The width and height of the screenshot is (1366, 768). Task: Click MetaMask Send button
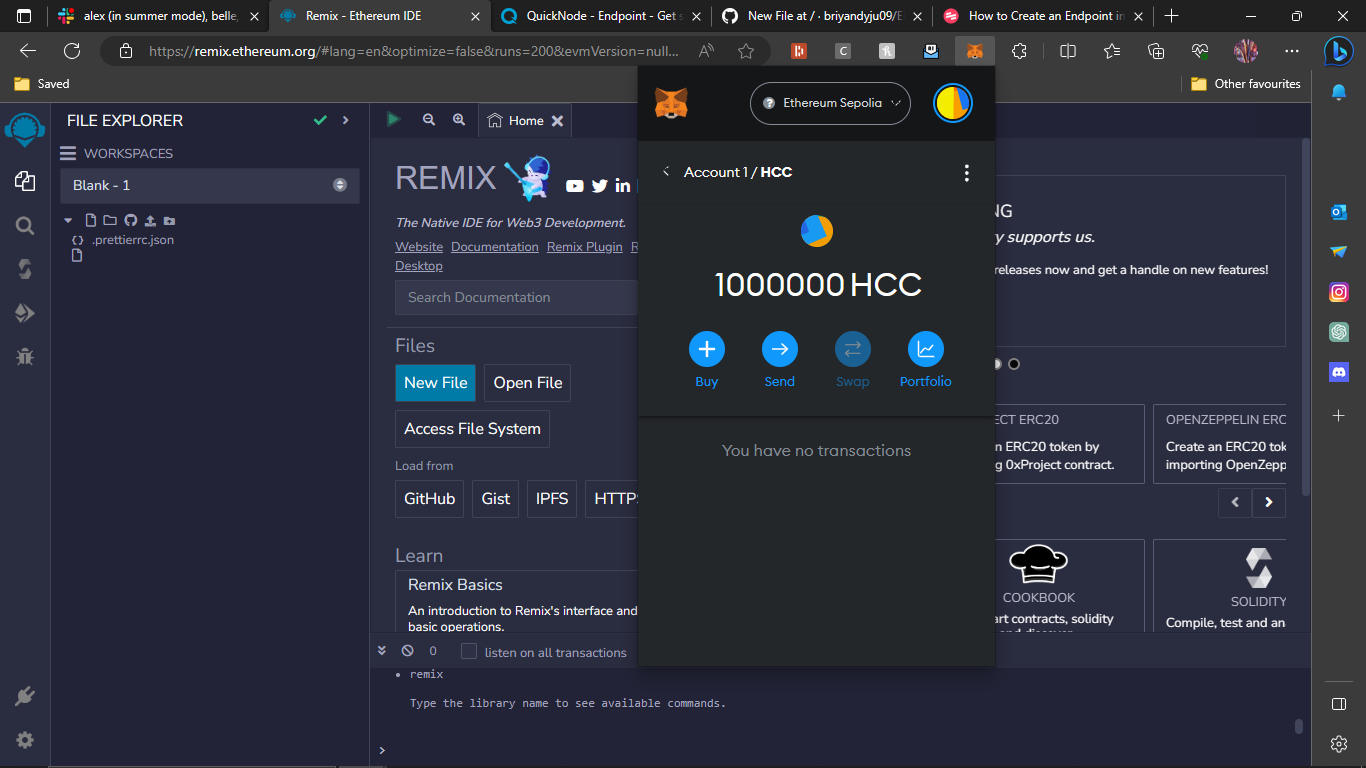click(x=780, y=360)
